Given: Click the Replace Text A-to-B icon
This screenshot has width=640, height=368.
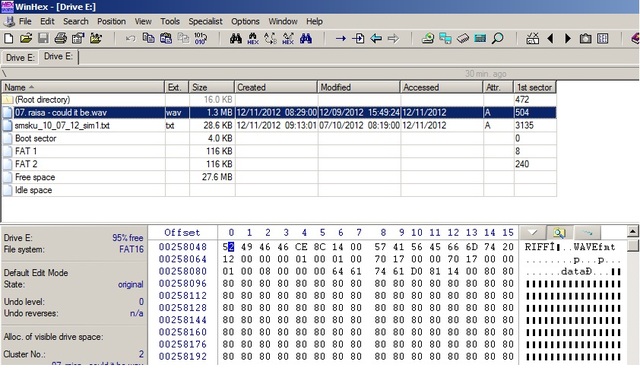Looking at the screenshot, I should (270, 38).
